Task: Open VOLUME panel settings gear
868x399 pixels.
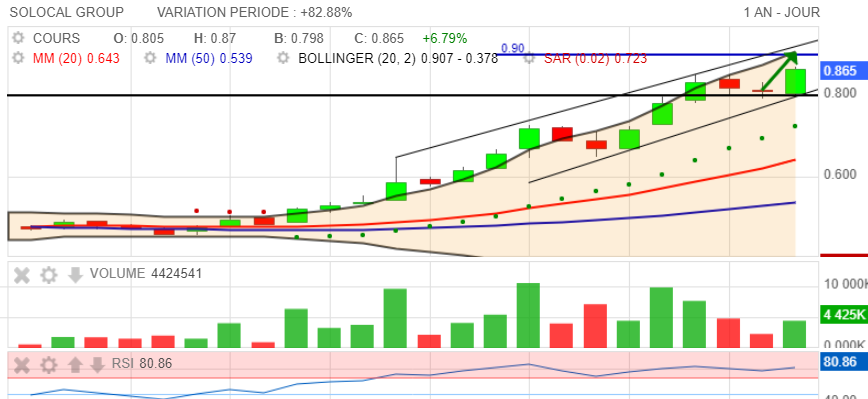Action: (49, 275)
